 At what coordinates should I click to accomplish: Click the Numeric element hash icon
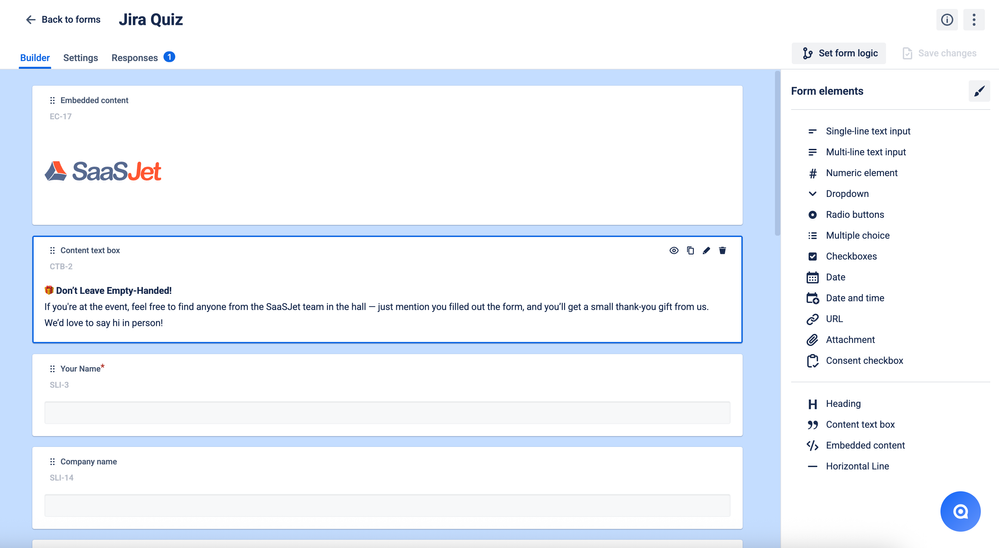click(812, 173)
